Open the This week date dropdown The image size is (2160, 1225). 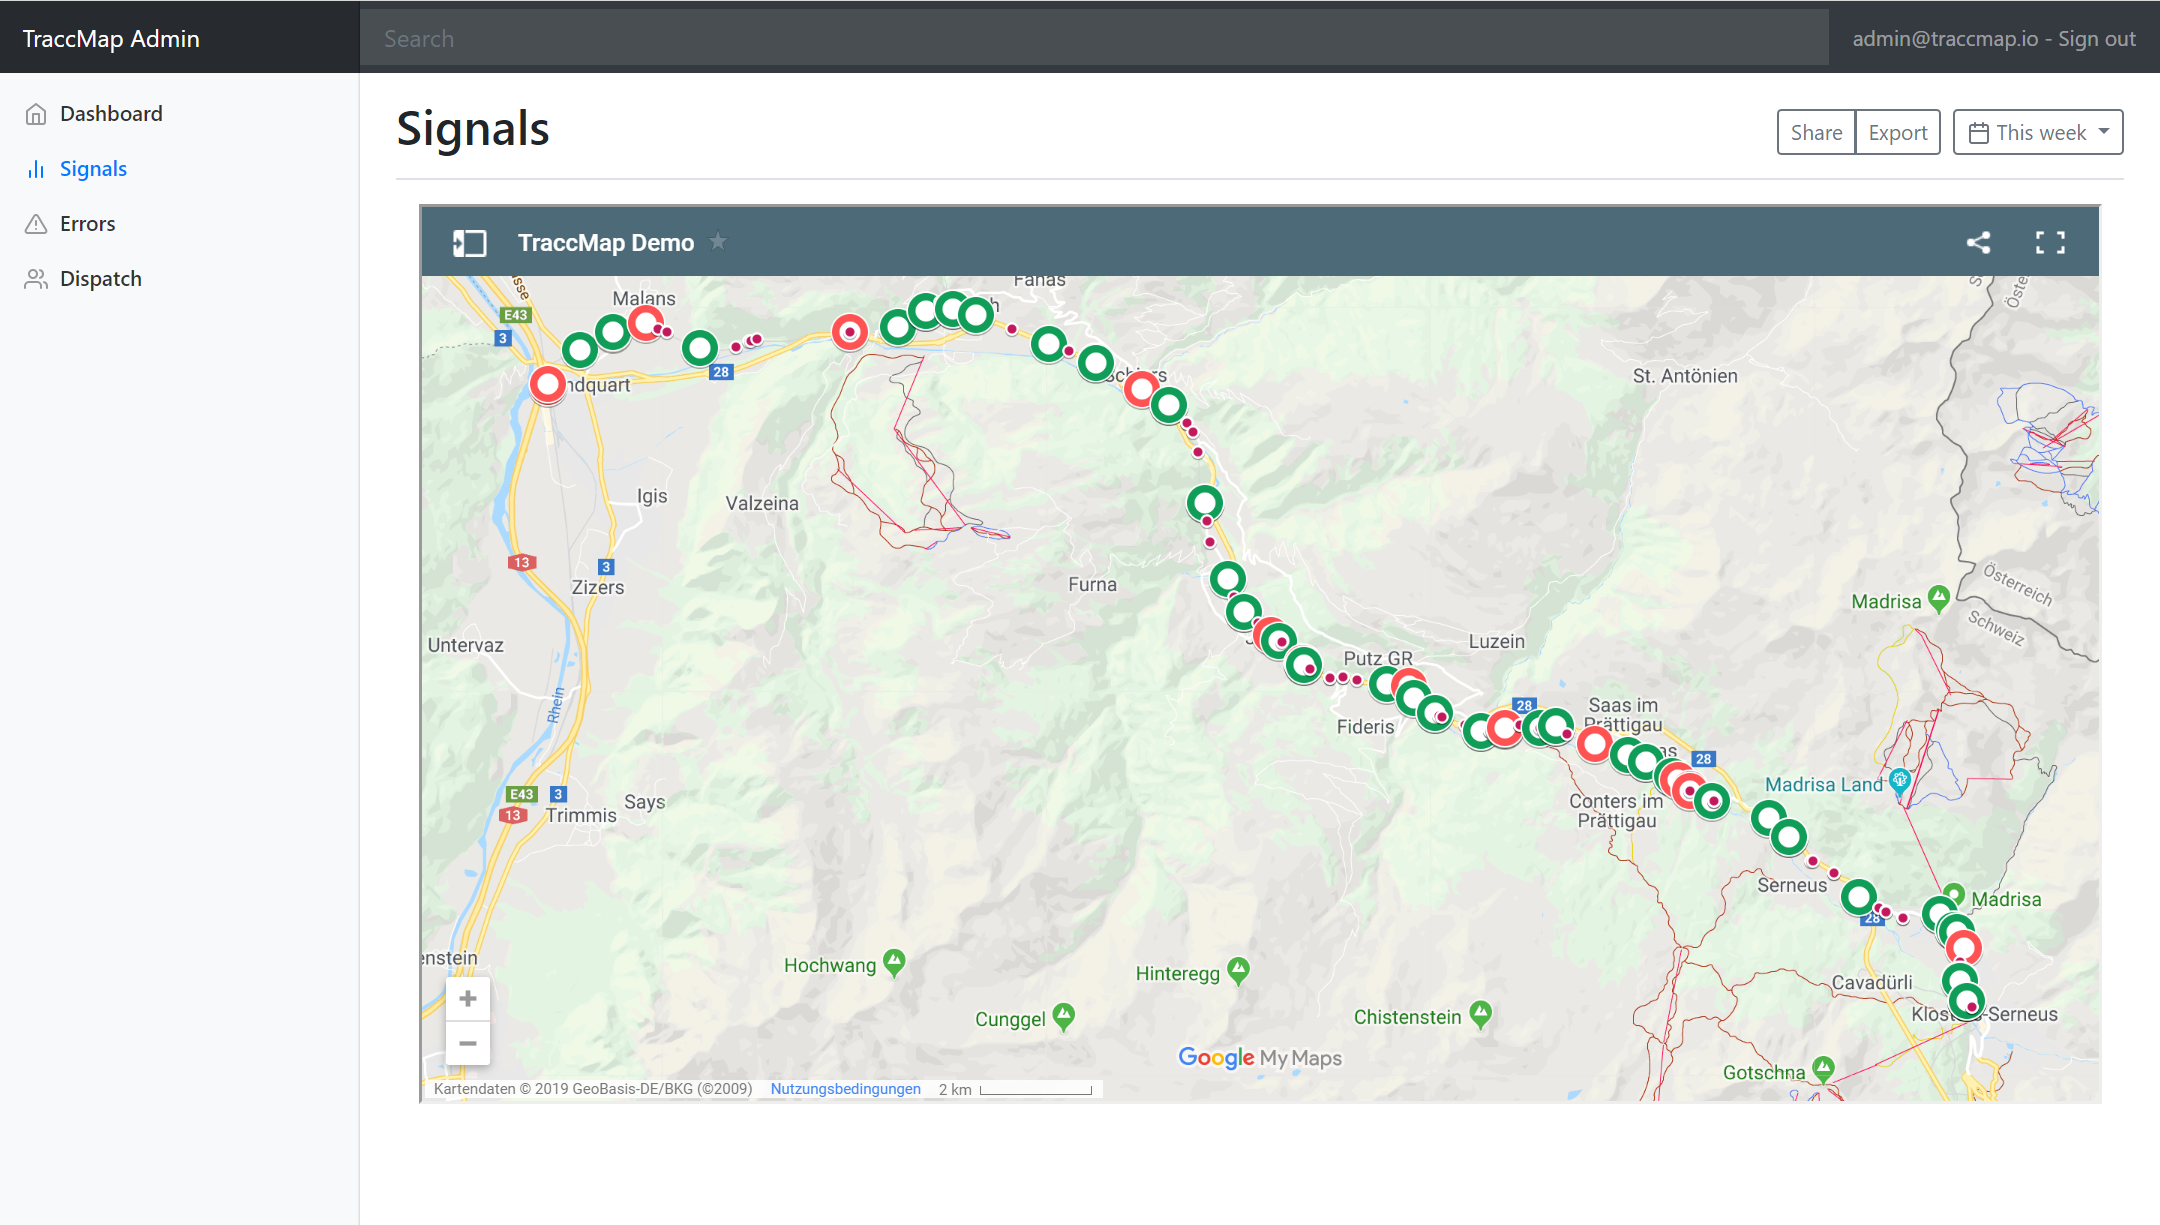(x=2037, y=133)
